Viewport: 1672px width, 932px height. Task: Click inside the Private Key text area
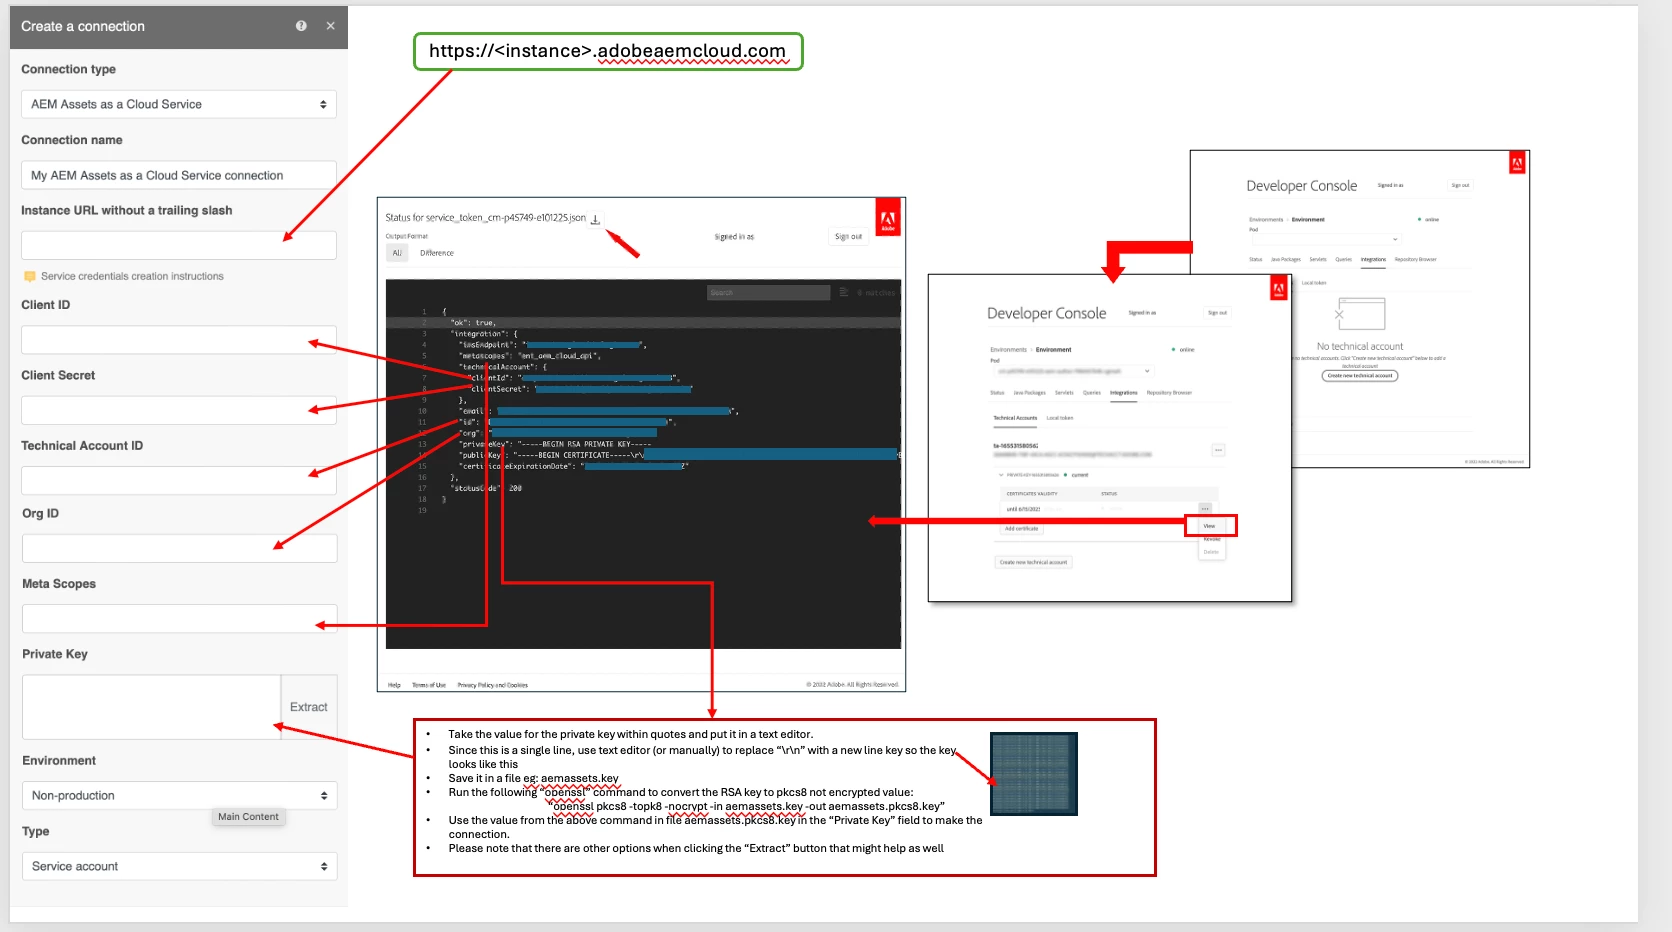(151, 707)
